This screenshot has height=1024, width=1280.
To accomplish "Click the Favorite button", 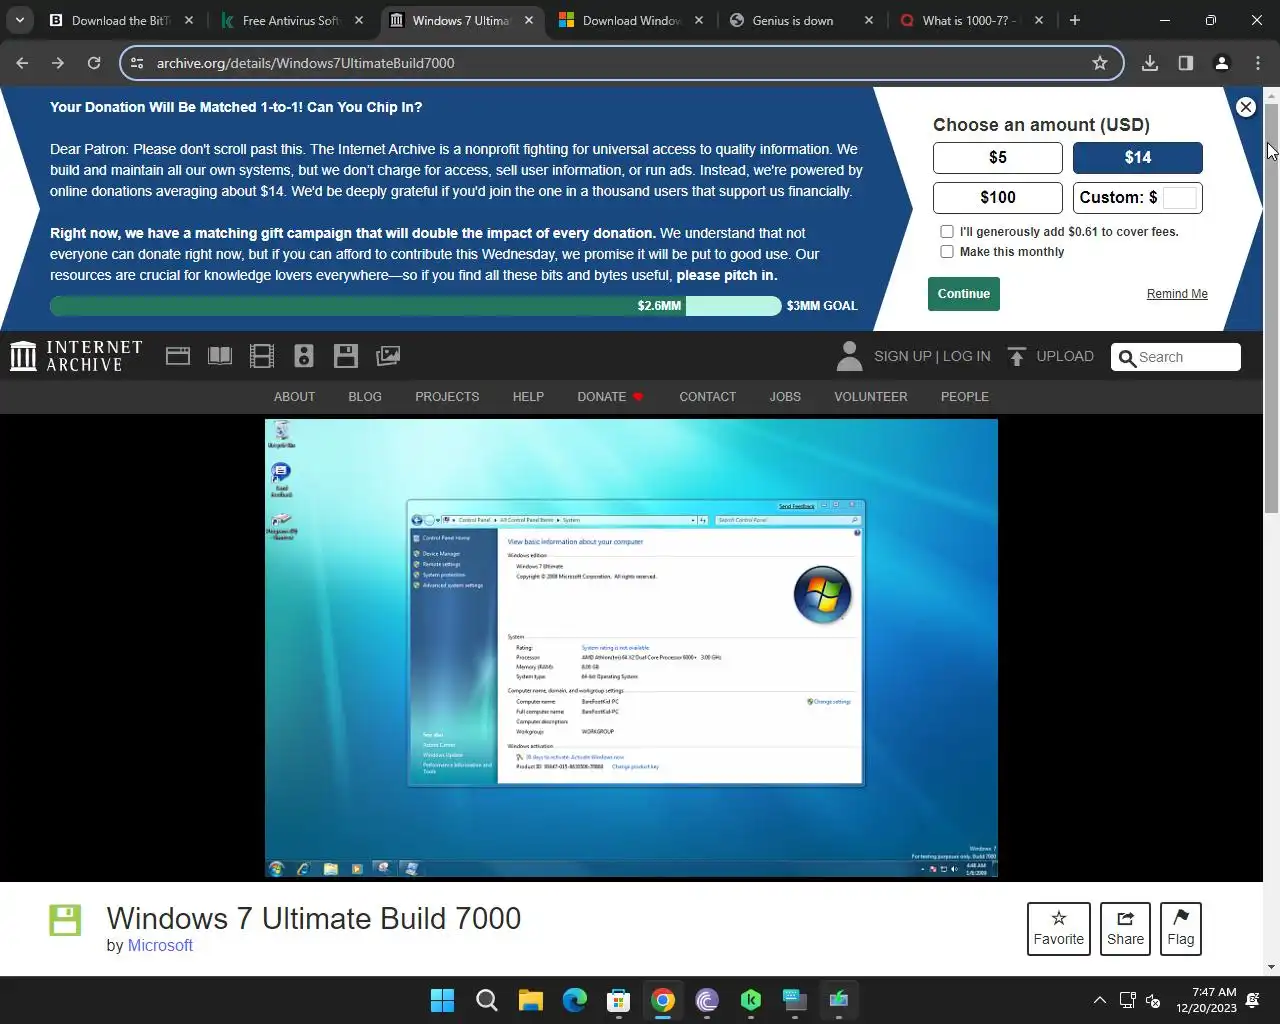I will point(1058,928).
